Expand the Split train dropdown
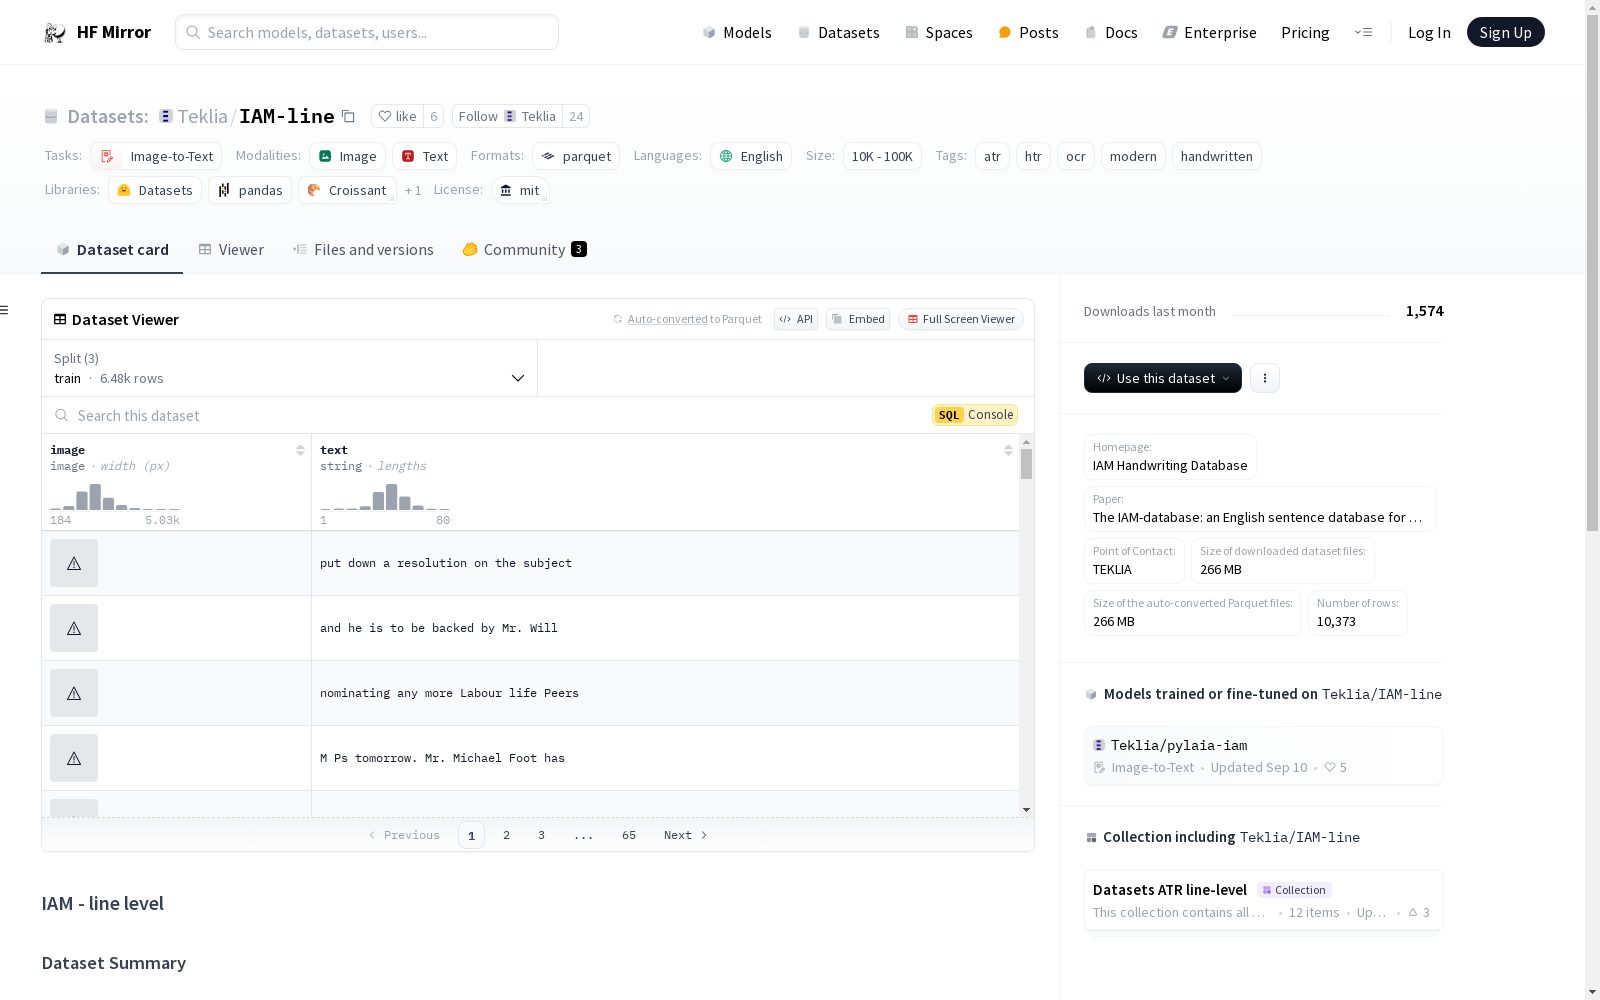This screenshot has width=1600, height=1000. [290, 368]
